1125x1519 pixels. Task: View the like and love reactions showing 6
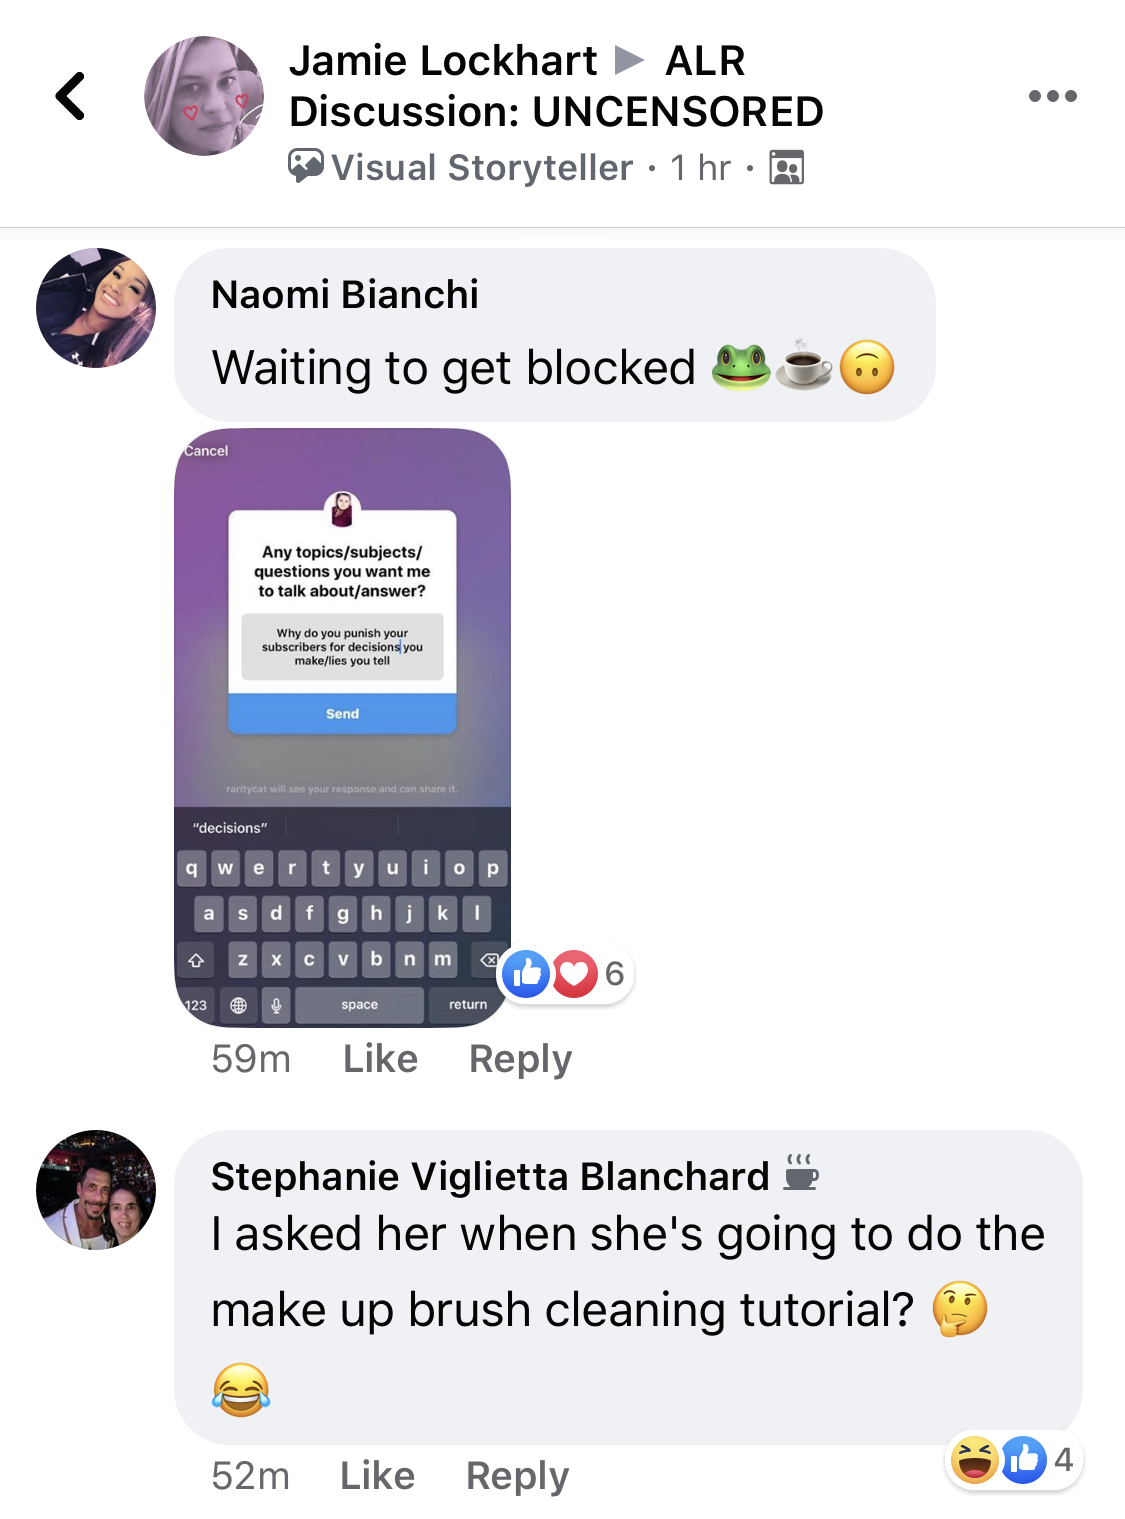pyautogui.click(x=565, y=973)
